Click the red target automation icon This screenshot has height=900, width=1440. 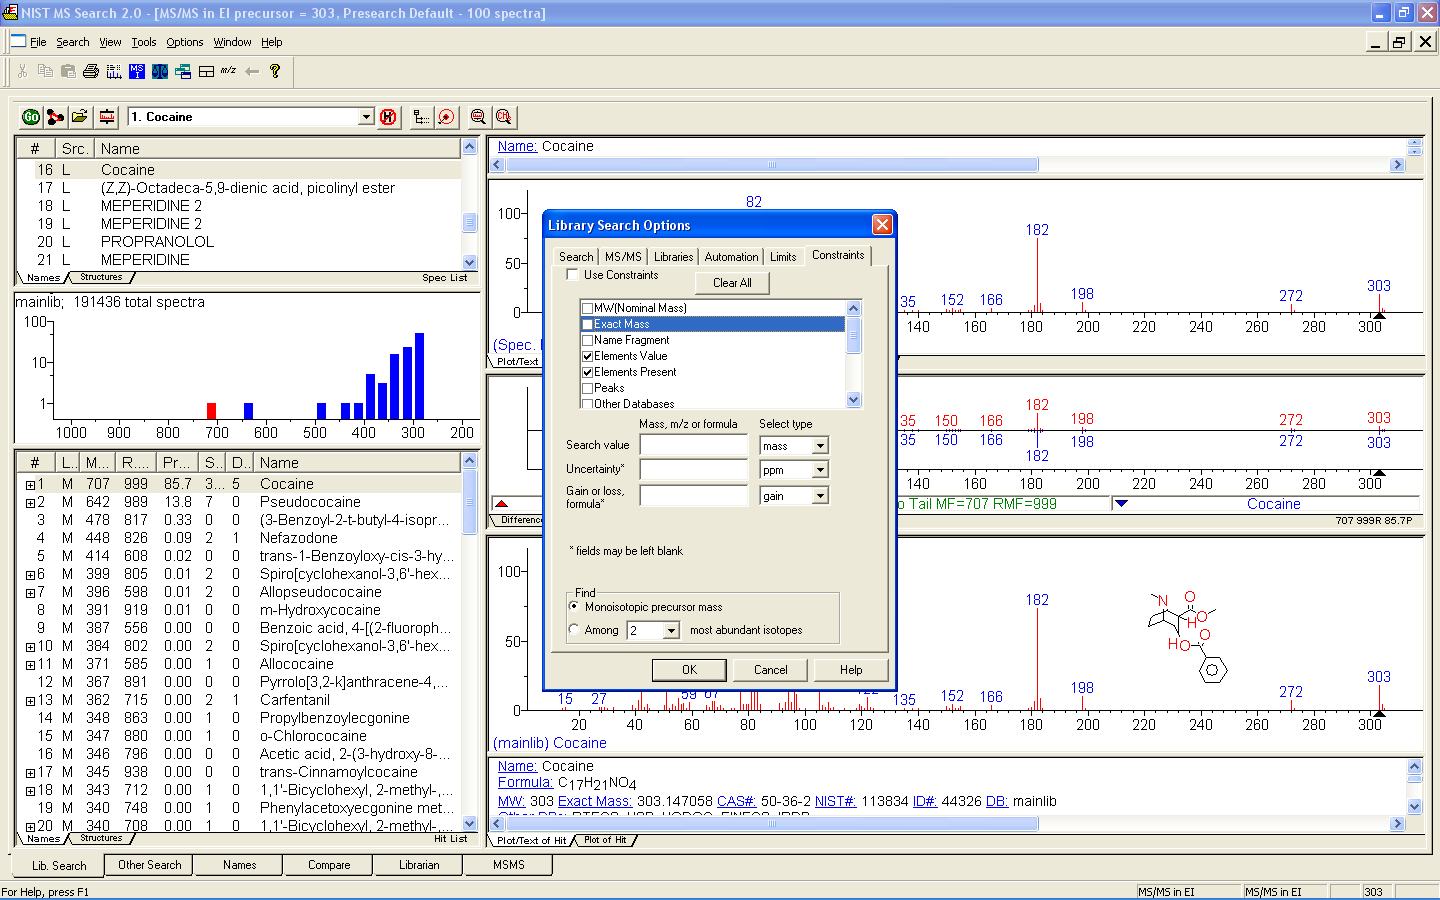coord(446,117)
